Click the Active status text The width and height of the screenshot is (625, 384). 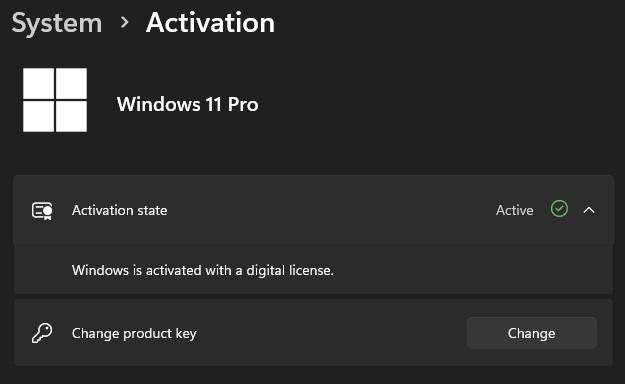coord(515,210)
